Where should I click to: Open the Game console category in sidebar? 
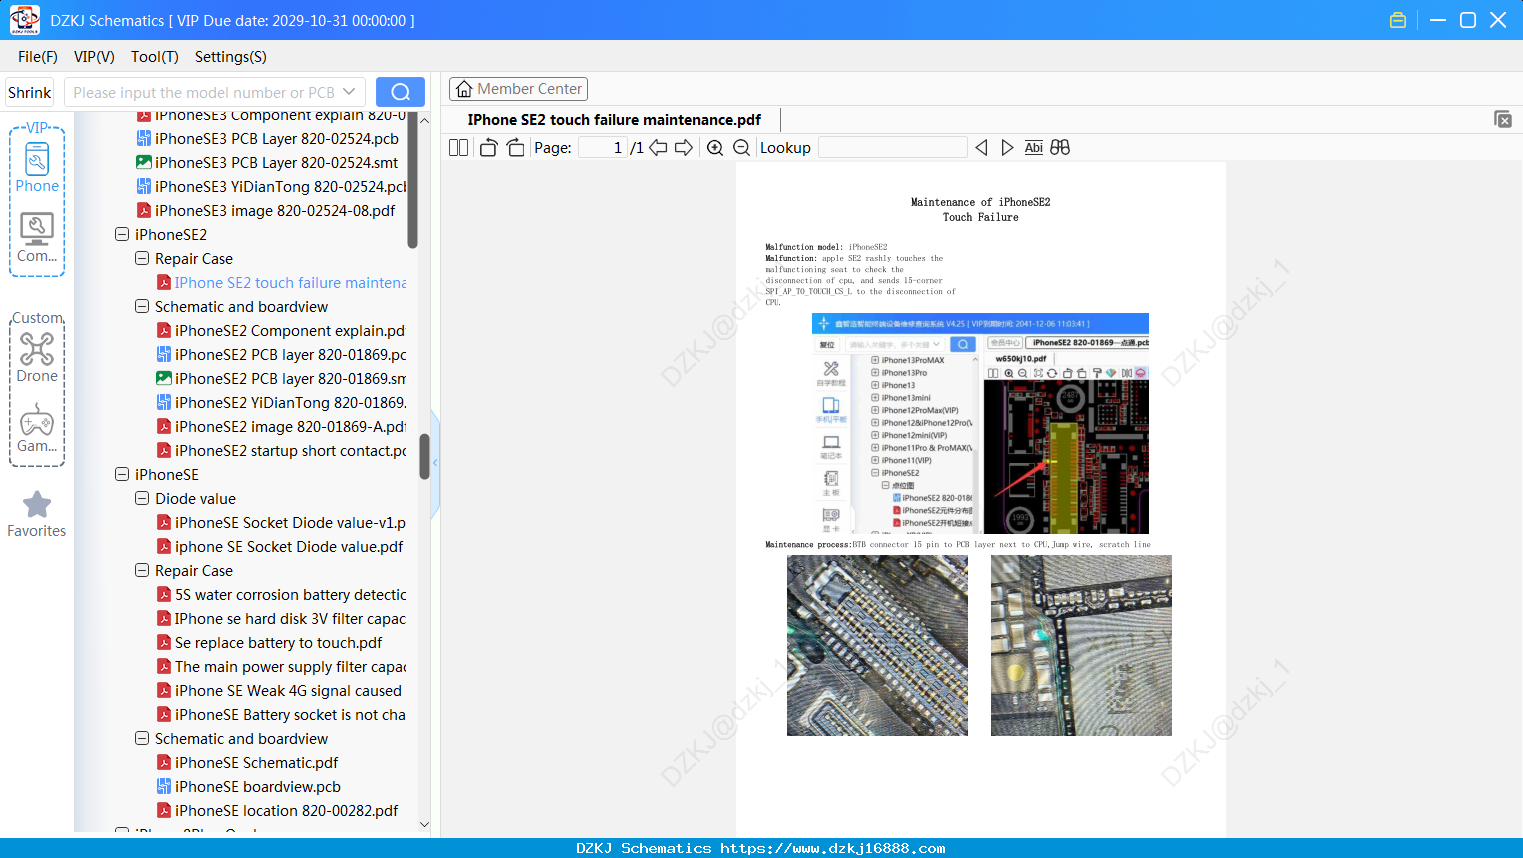(37, 428)
